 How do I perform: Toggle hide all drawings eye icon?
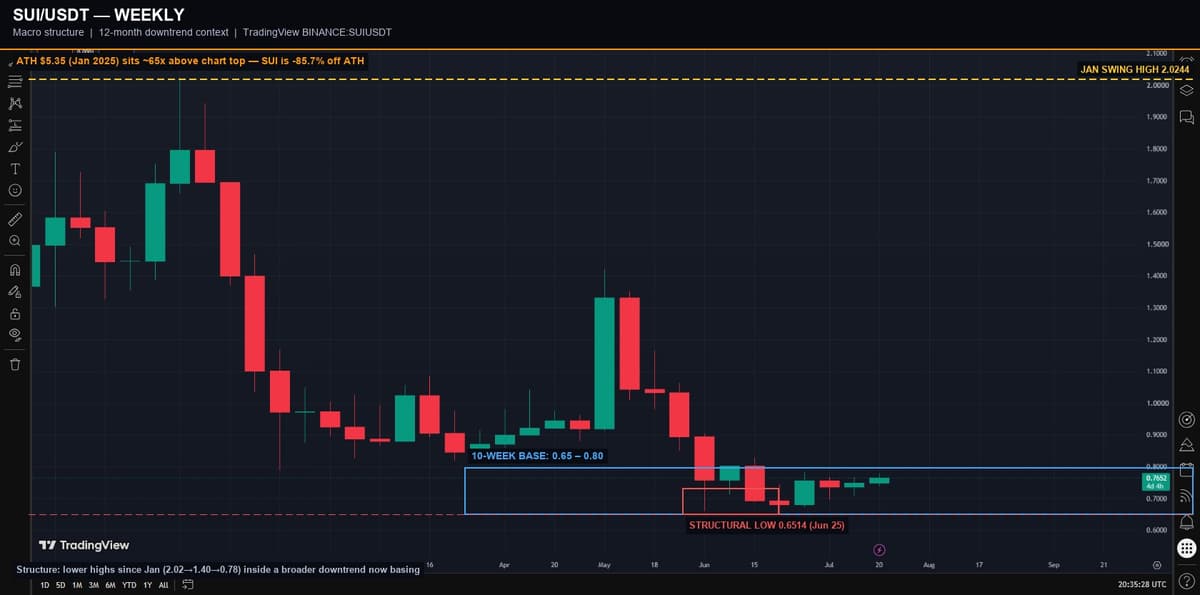pyautogui.click(x=15, y=334)
